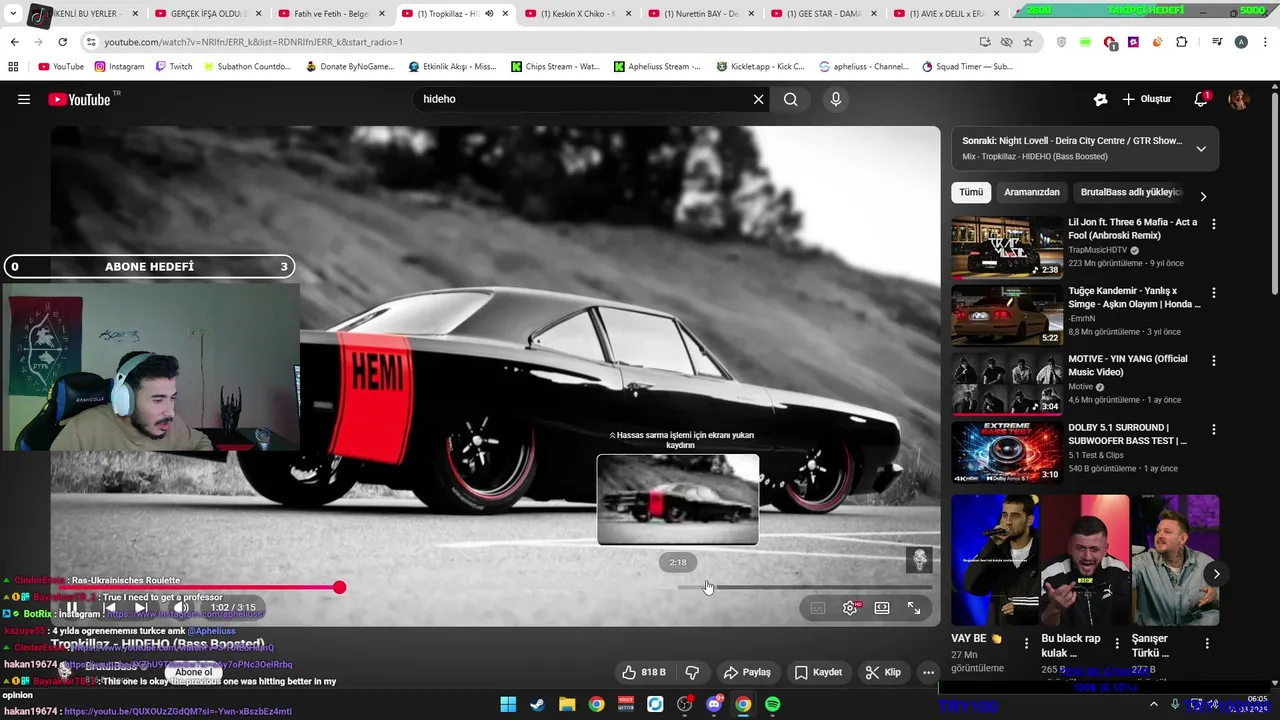Open the Instagram bookmark

point(119,67)
